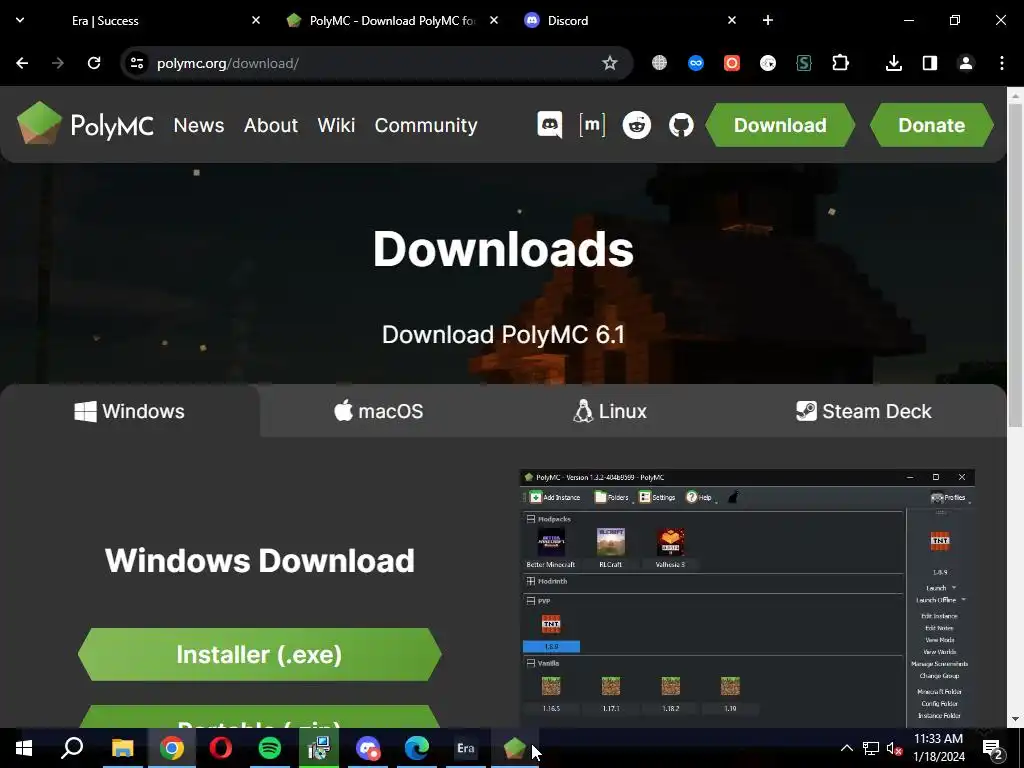Open the Community nav link
This screenshot has height=768, width=1024.
point(426,125)
